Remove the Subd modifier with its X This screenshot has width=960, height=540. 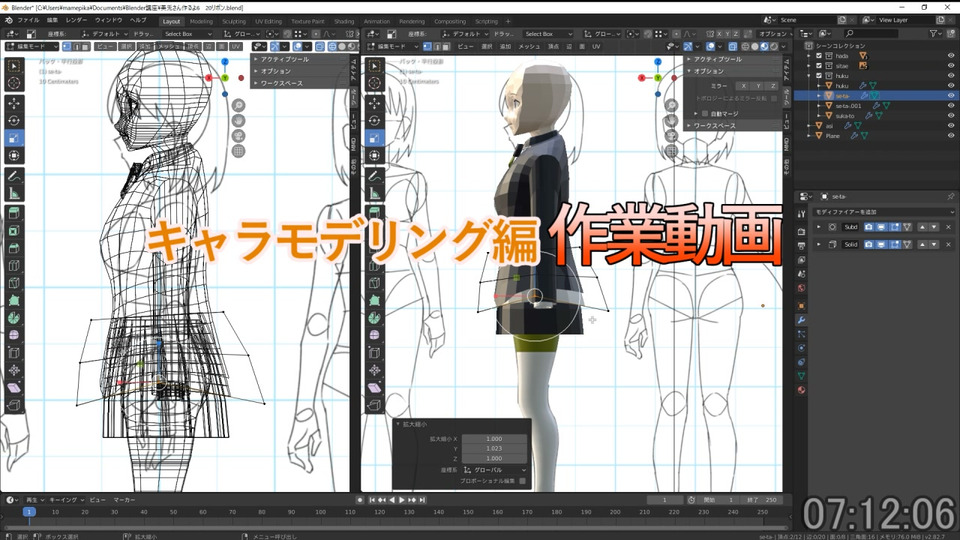pos(948,227)
